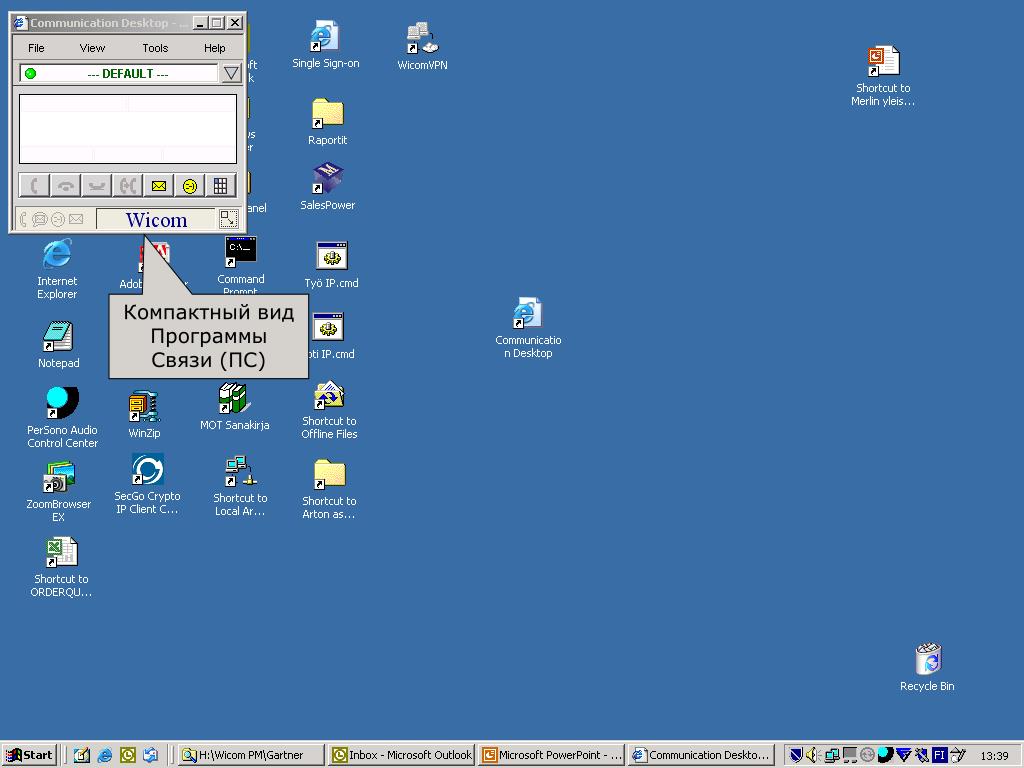
Task: Click the hang up call button
Action: click(x=65, y=186)
